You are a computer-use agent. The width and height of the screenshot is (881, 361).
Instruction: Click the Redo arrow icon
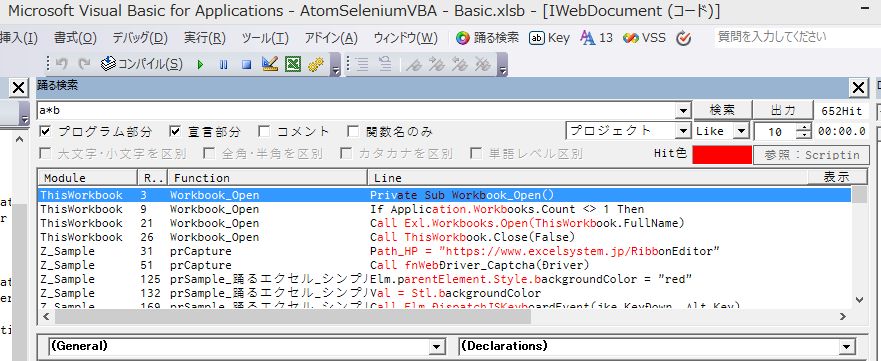coord(84,65)
